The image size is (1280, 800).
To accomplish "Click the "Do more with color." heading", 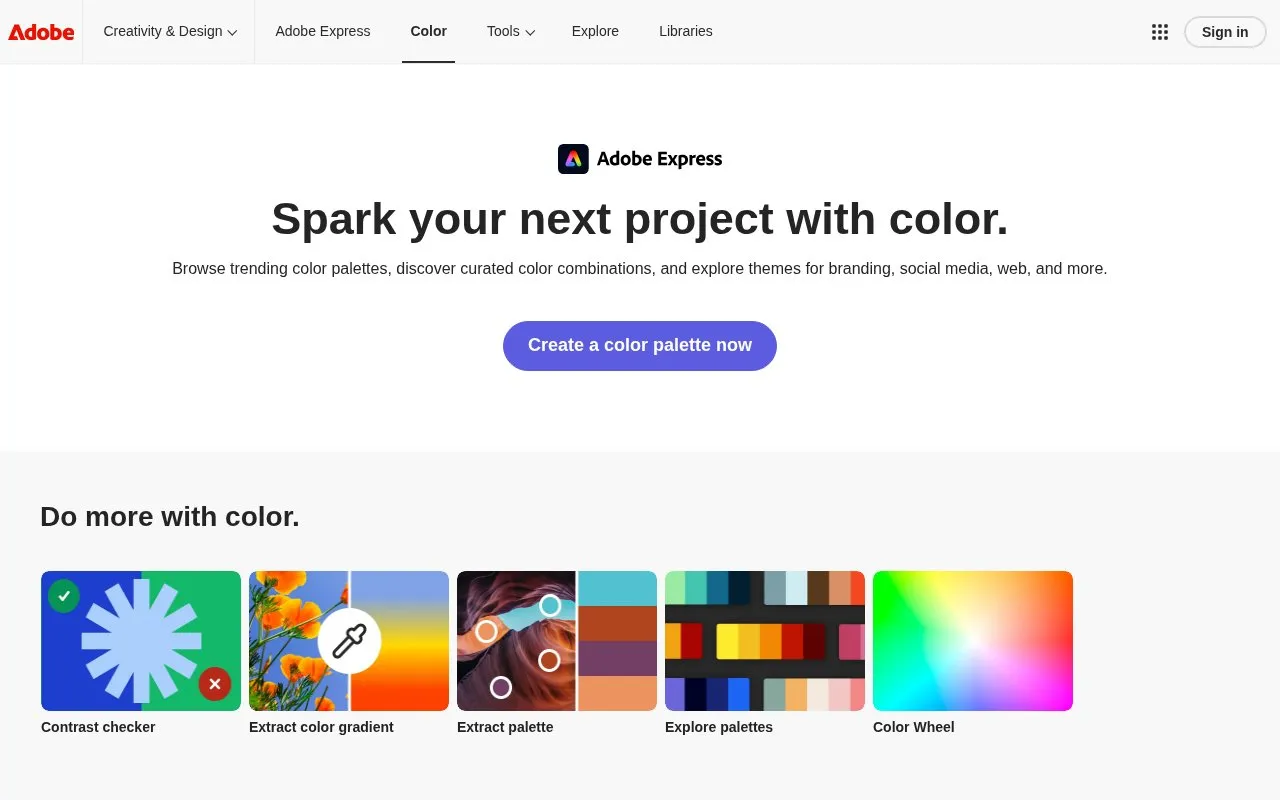I will click(x=170, y=517).
